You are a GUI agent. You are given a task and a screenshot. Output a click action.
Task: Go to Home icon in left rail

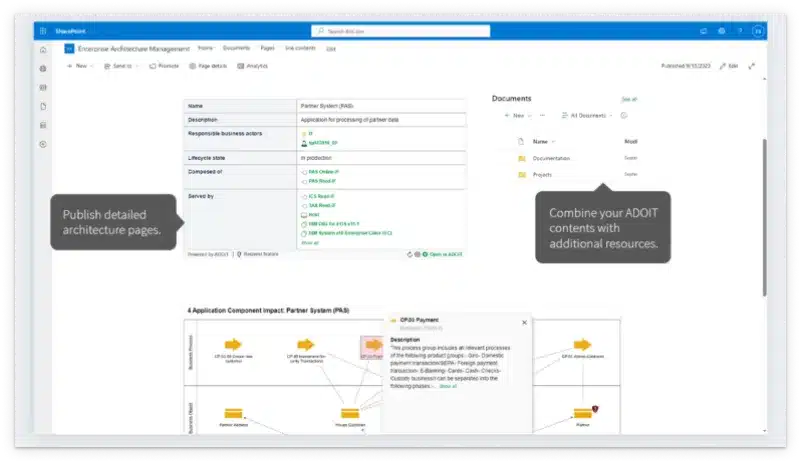coord(43,50)
